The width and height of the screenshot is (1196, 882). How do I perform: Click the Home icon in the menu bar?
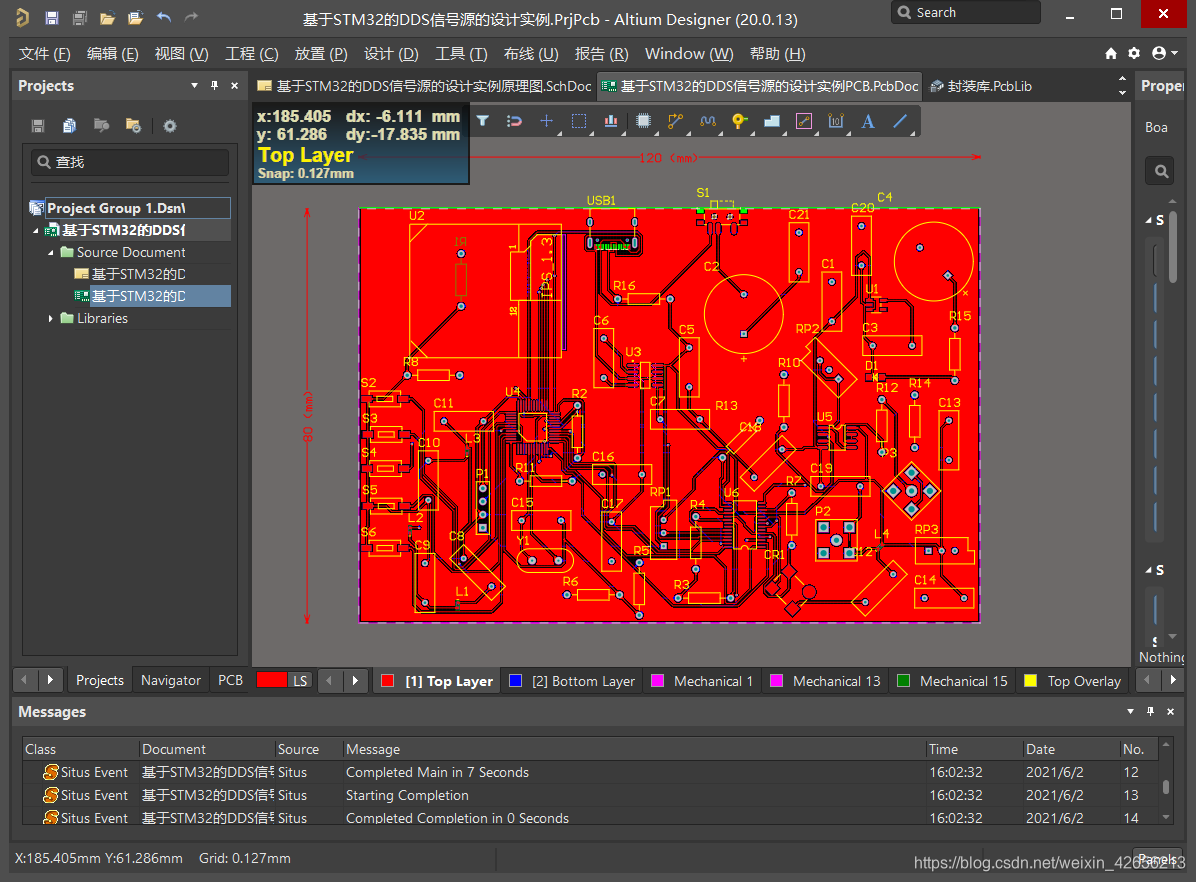tap(1111, 53)
